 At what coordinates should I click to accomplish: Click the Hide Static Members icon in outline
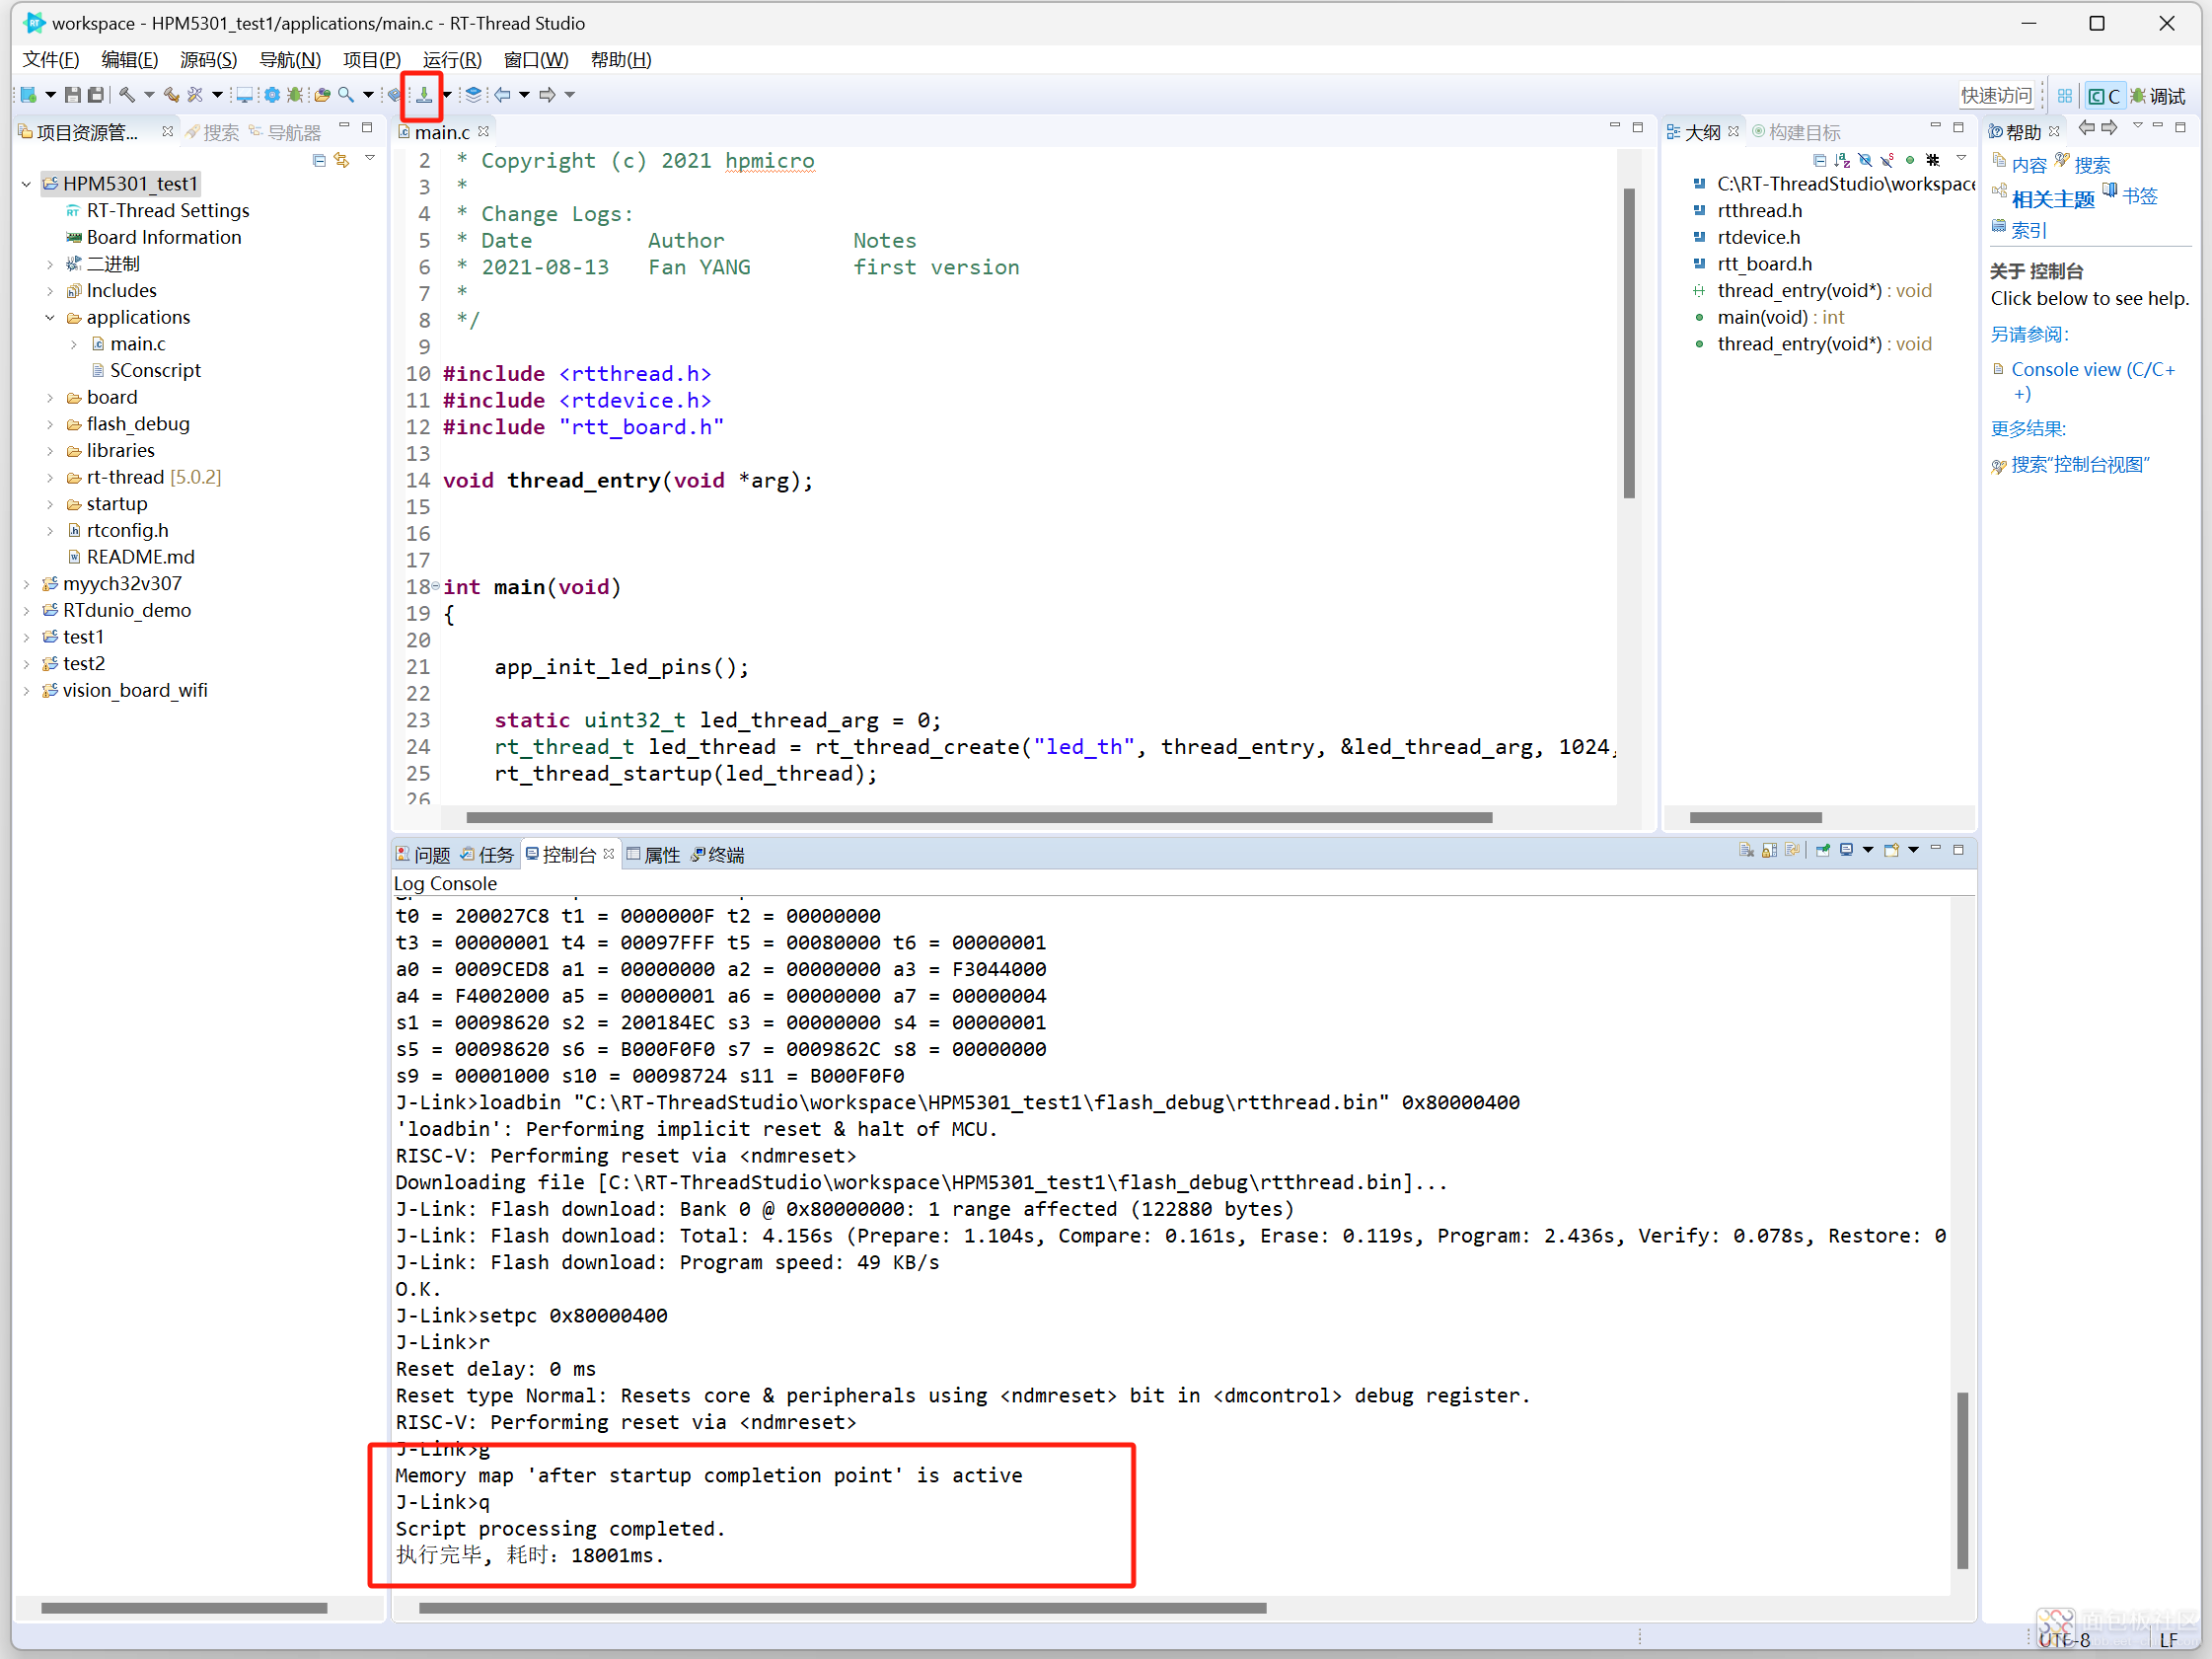point(1887,161)
